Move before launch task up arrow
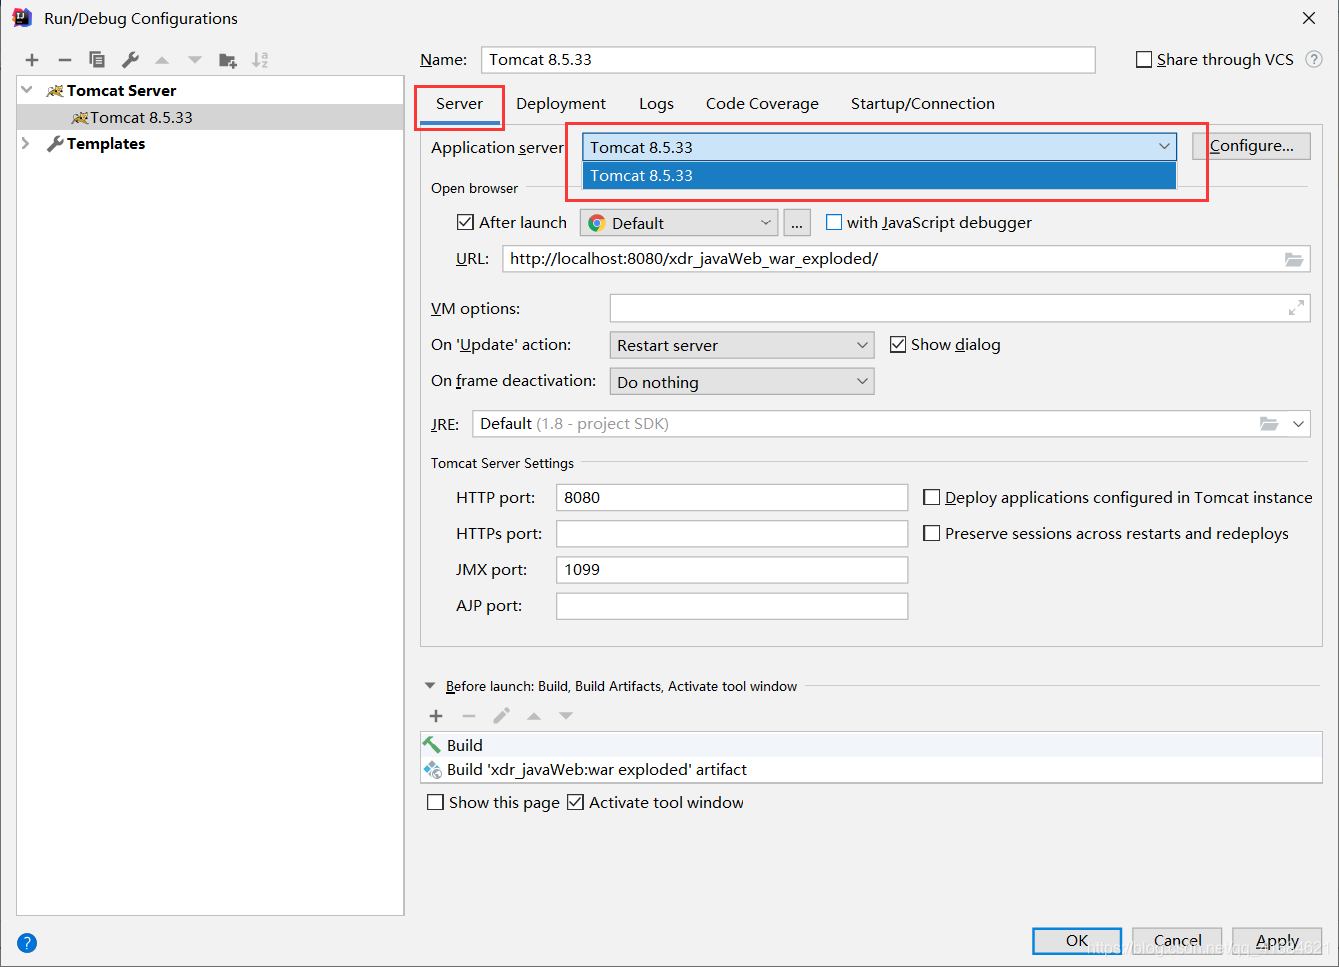The image size is (1339, 967). click(x=534, y=716)
